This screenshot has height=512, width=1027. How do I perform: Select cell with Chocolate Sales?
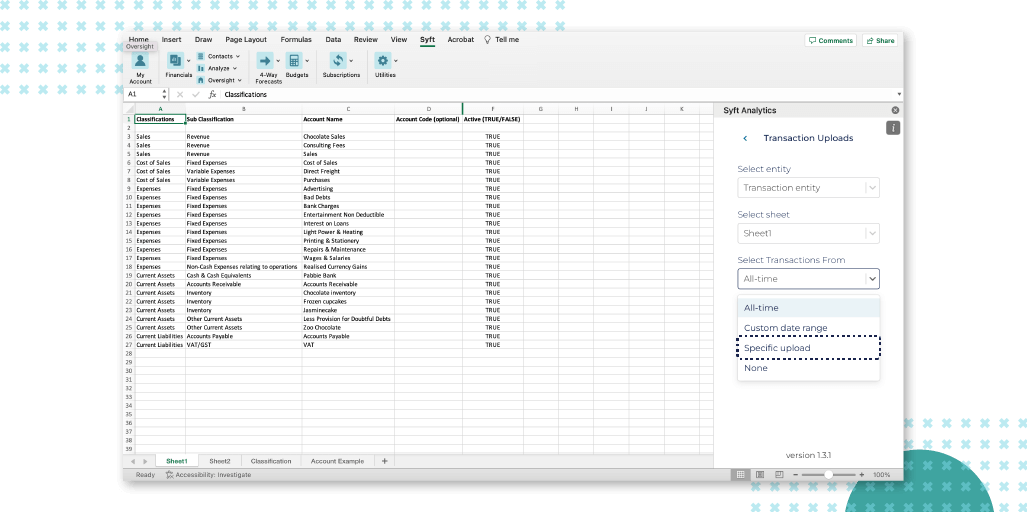[348, 136]
